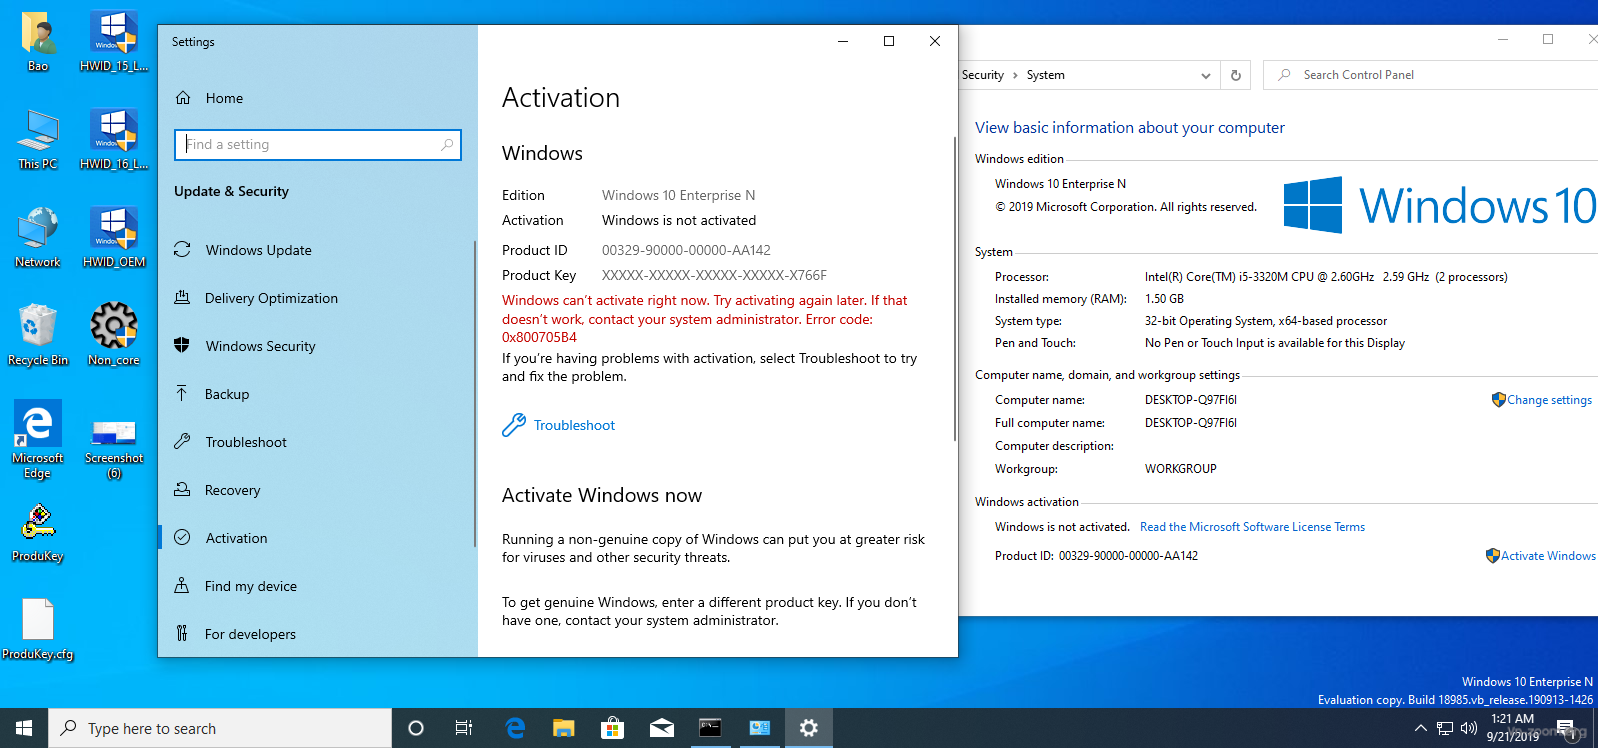Switch to the Command Prompt taskbar window

710,728
